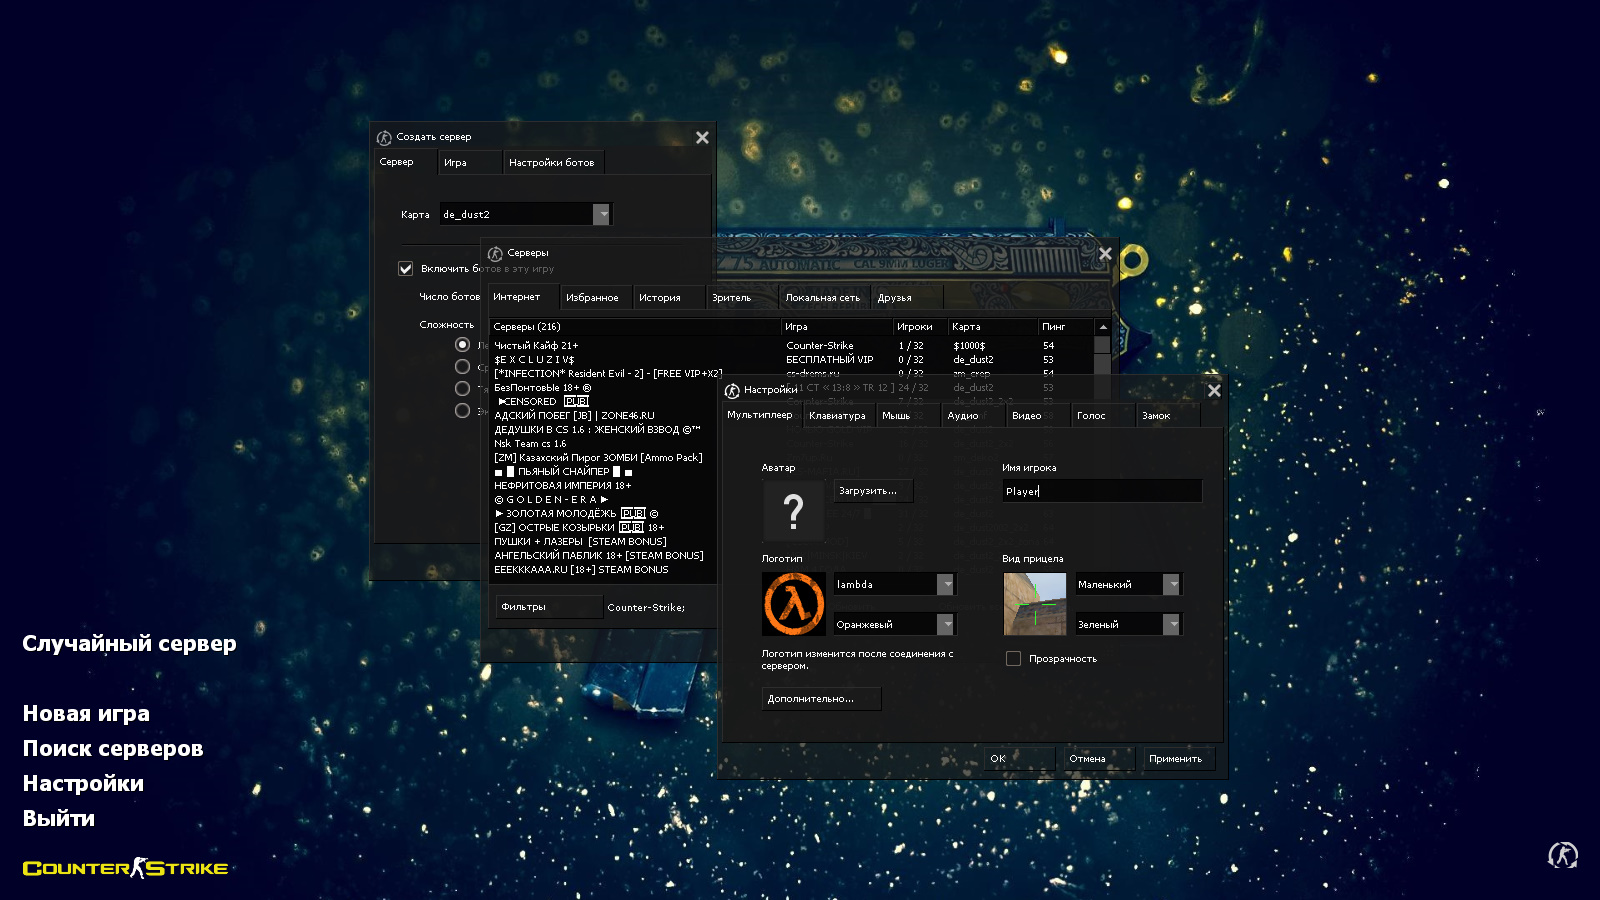Uncheck Включить ботов в эту игру
Viewport: 1600px width, 900px height.
click(406, 268)
